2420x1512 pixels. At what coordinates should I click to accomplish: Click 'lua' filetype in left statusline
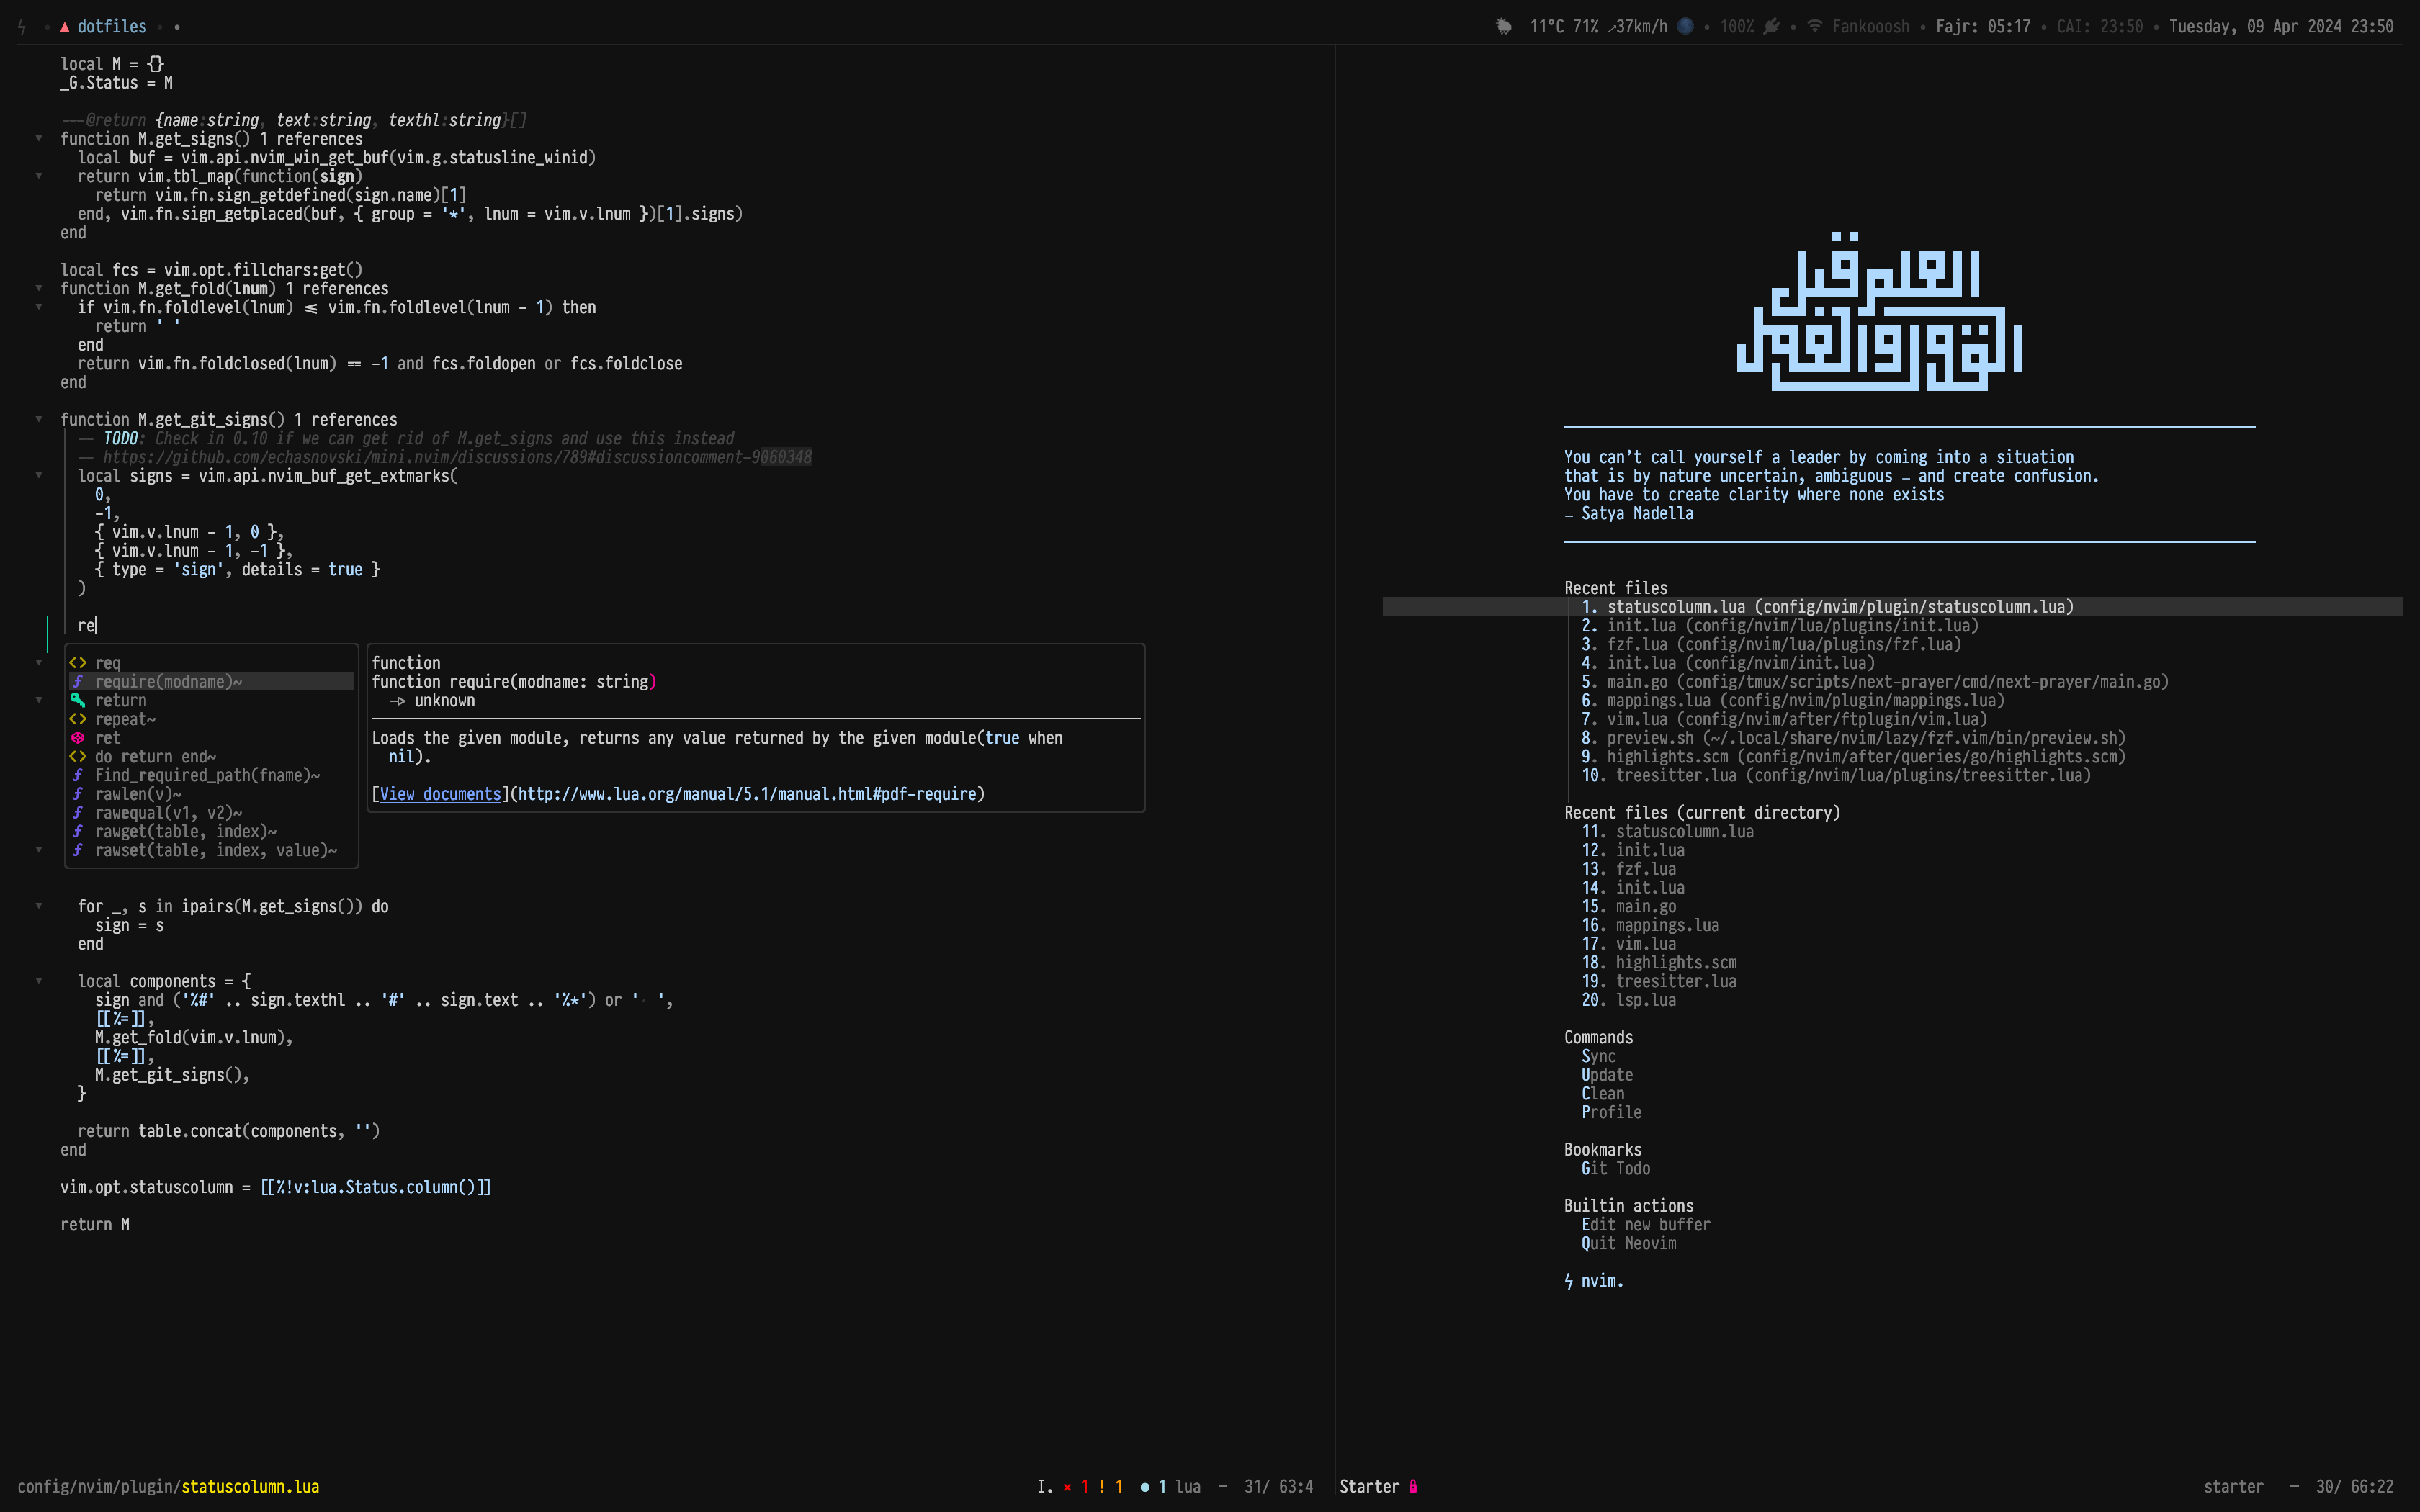[1188, 1487]
